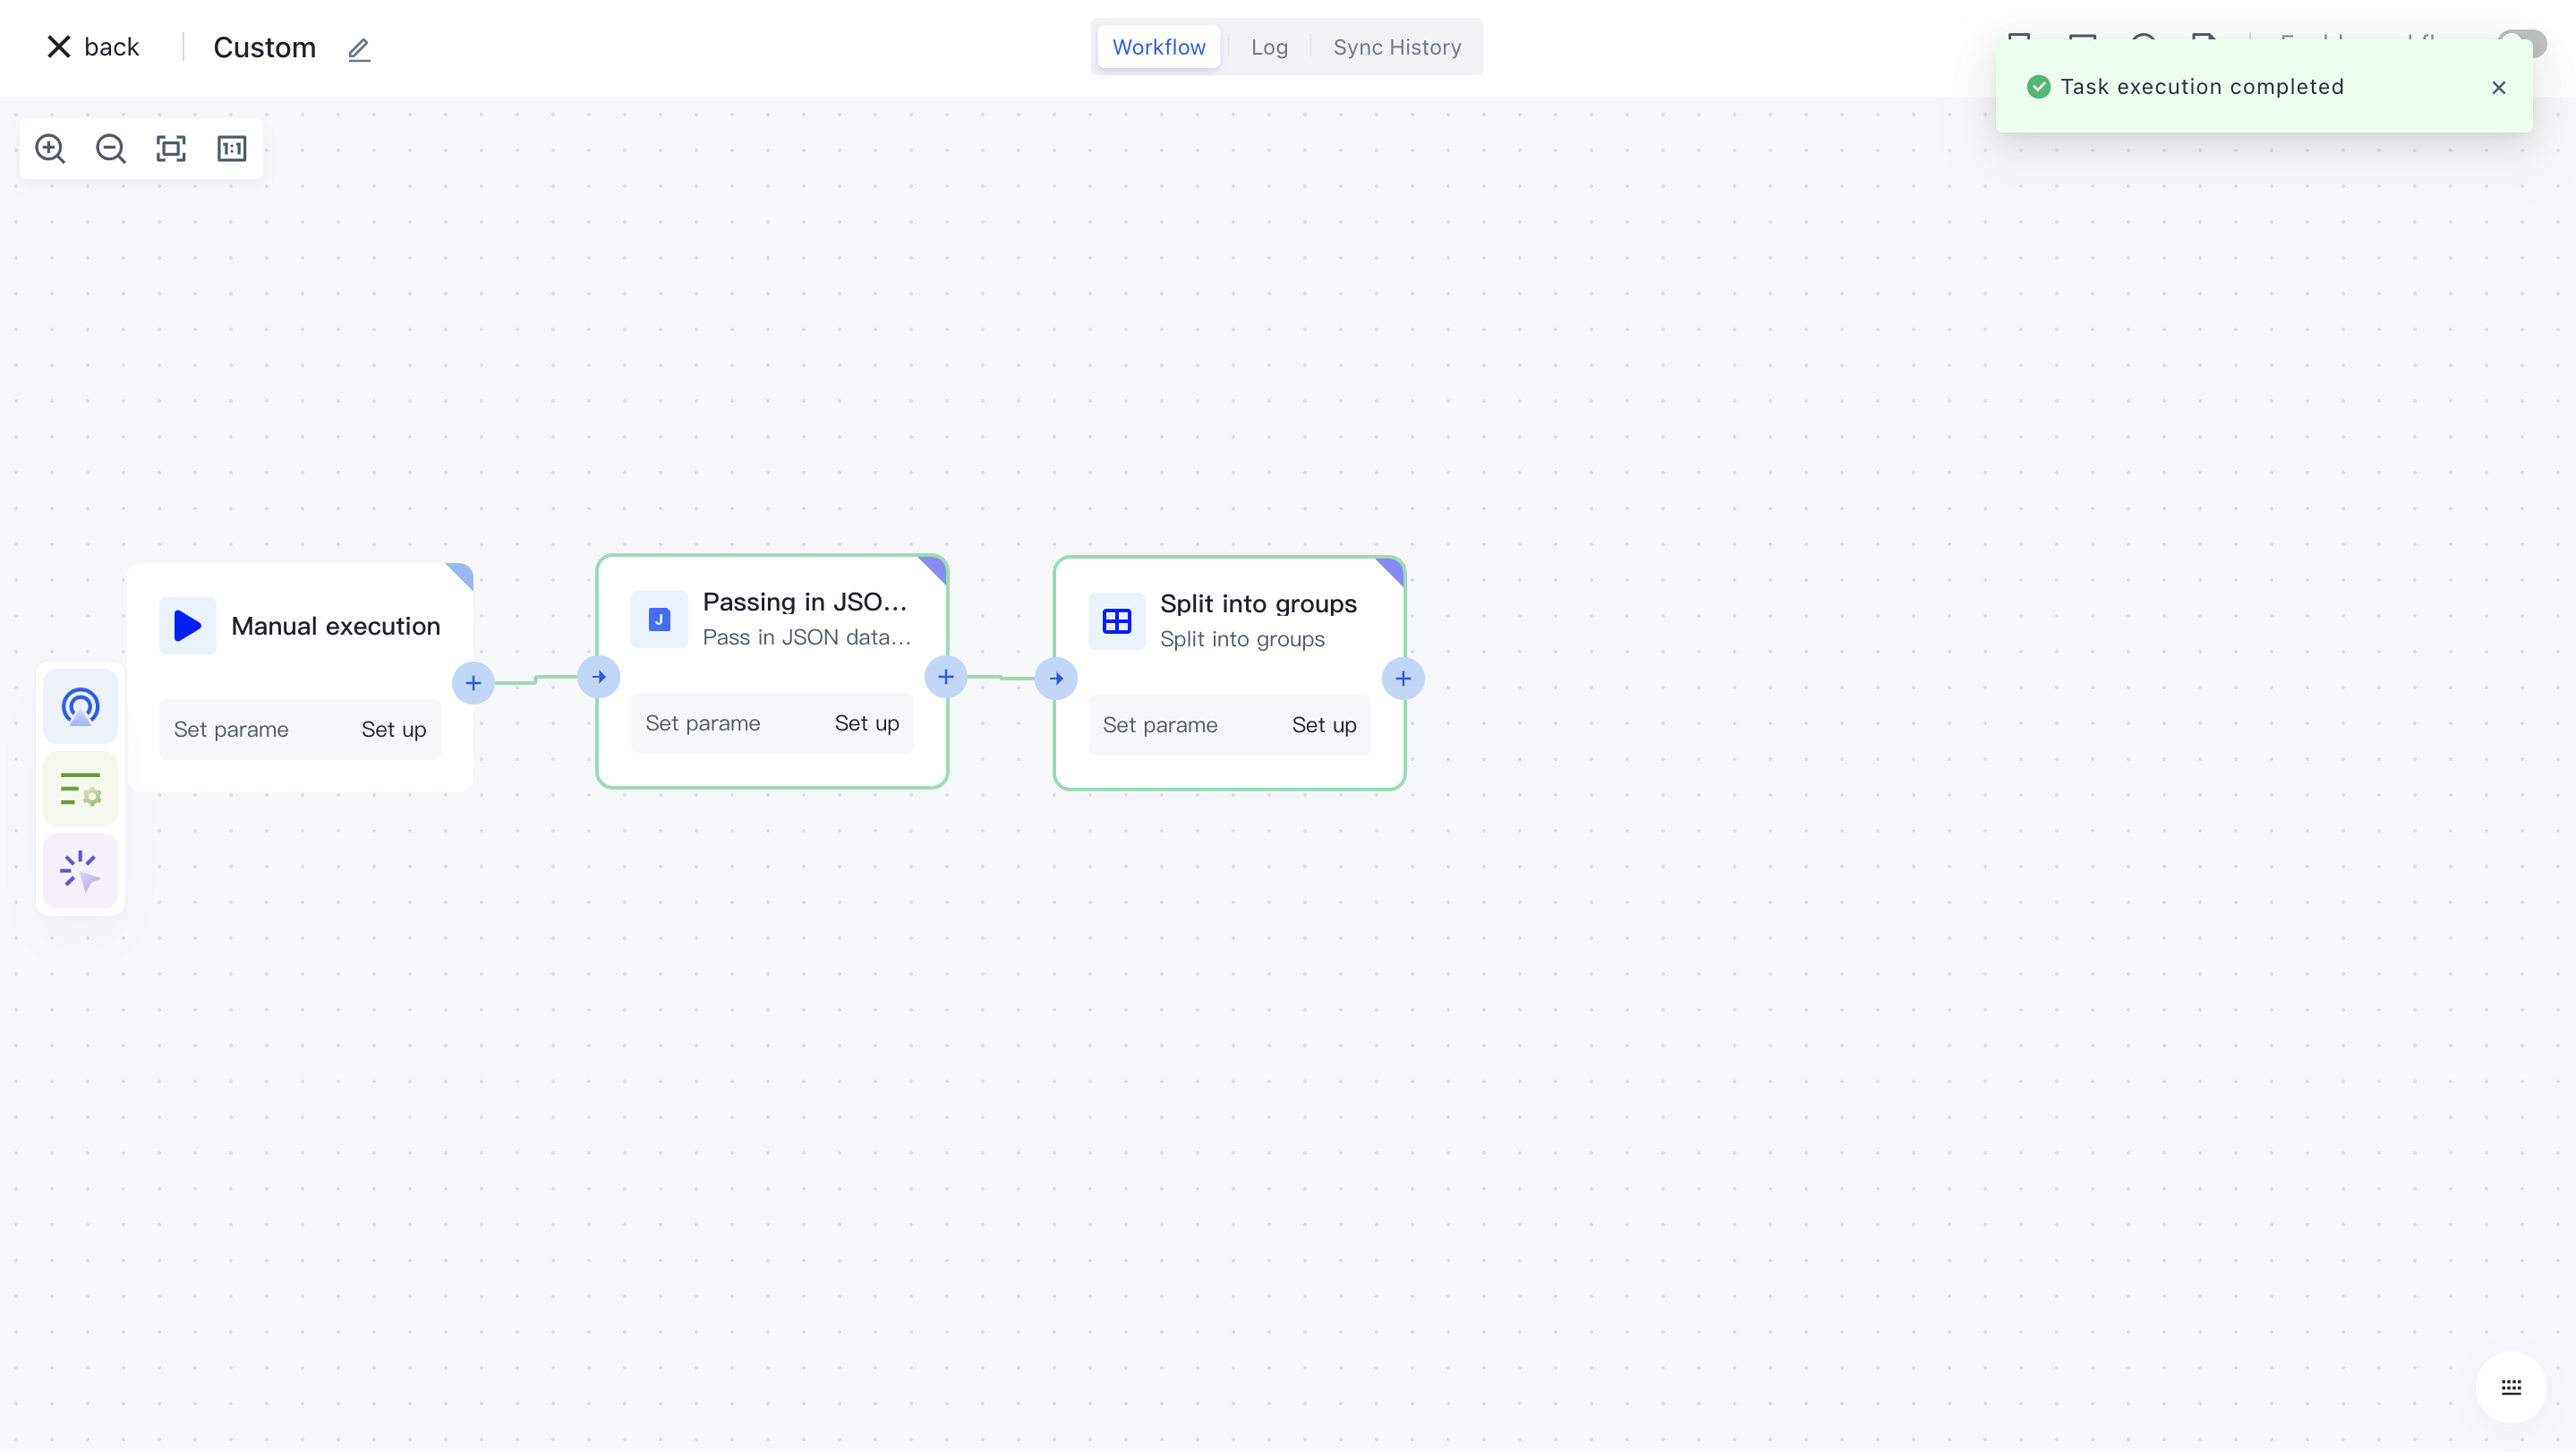Add node after Split into groups
This screenshot has height=1452, width=2576.
pyautogui.click(x=1403, y=679)
